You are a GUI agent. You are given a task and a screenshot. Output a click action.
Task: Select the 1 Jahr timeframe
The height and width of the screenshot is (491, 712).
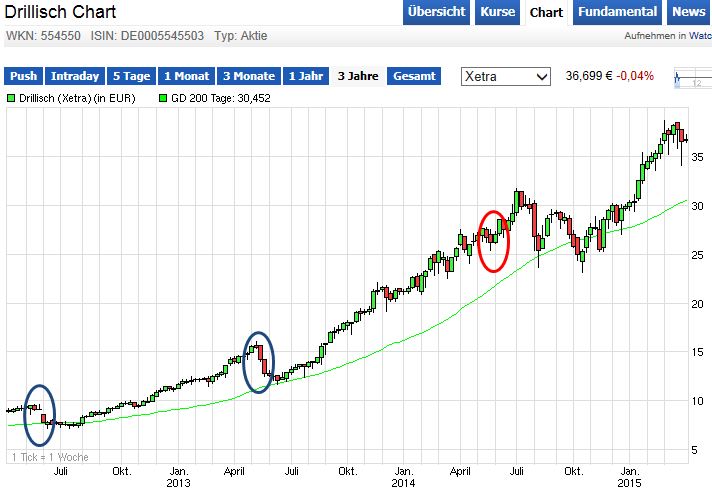(x=306, y=76)
